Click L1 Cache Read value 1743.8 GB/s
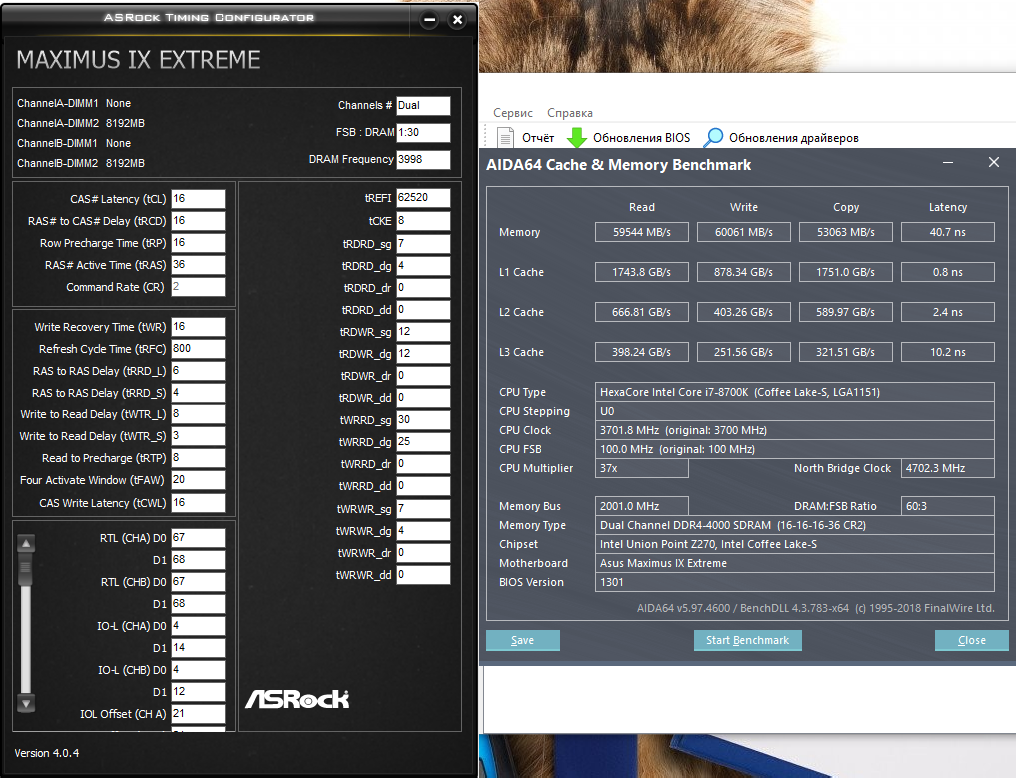 pyautogui.click(x=641, y=272)
